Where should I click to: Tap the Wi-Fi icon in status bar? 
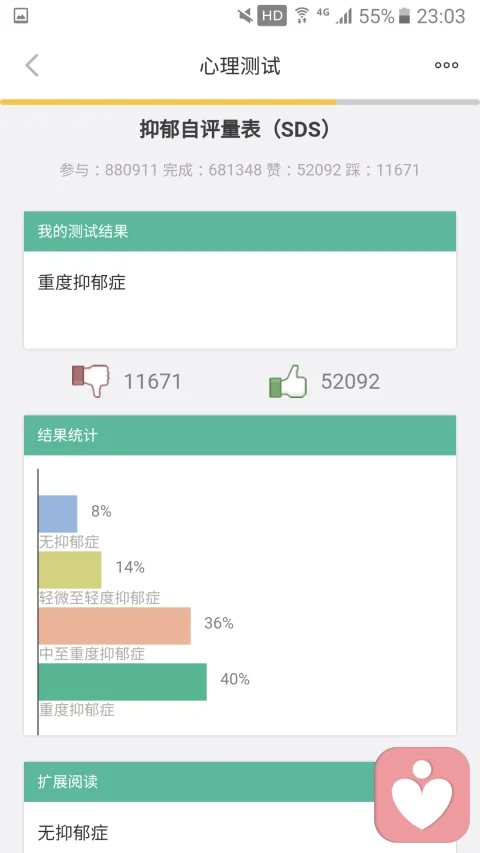pyautogui.click(x=301, y=16)
